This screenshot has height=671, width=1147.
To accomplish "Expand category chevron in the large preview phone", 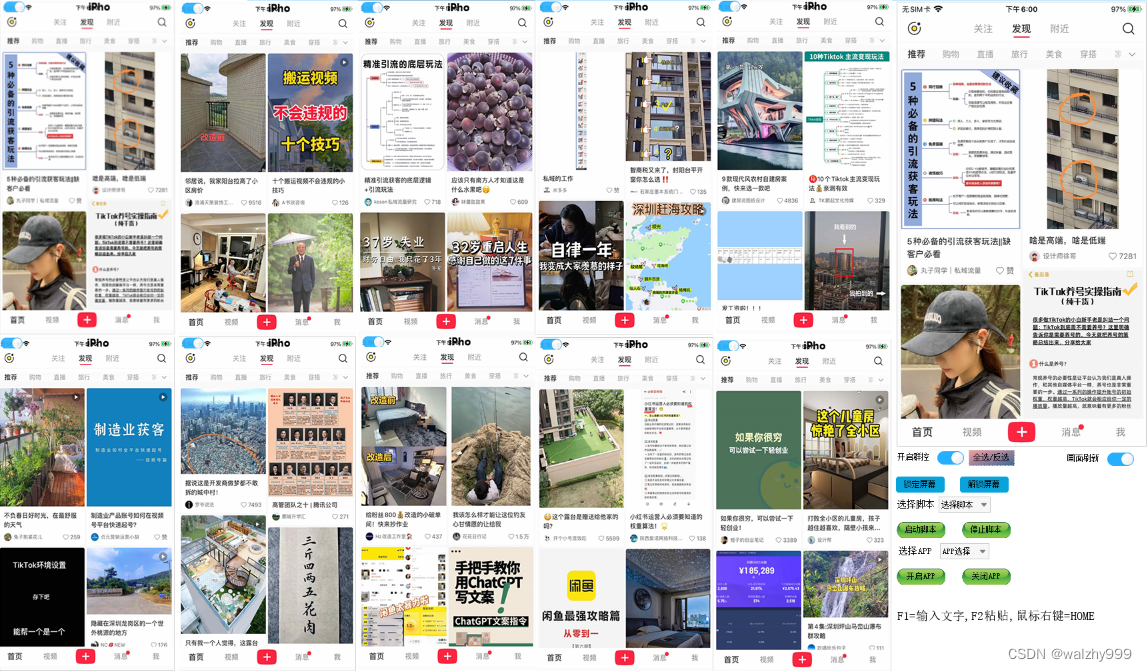I will [1132, 54].
